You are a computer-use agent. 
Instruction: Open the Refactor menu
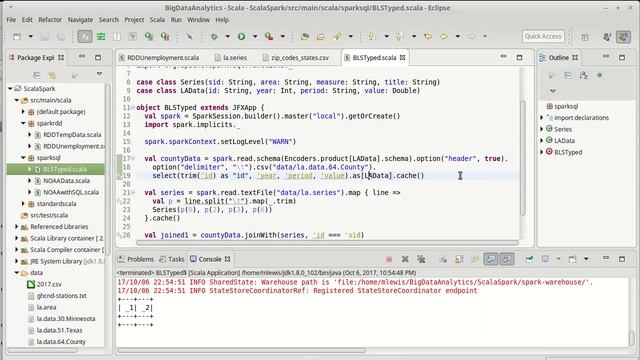tap(50, 20)
